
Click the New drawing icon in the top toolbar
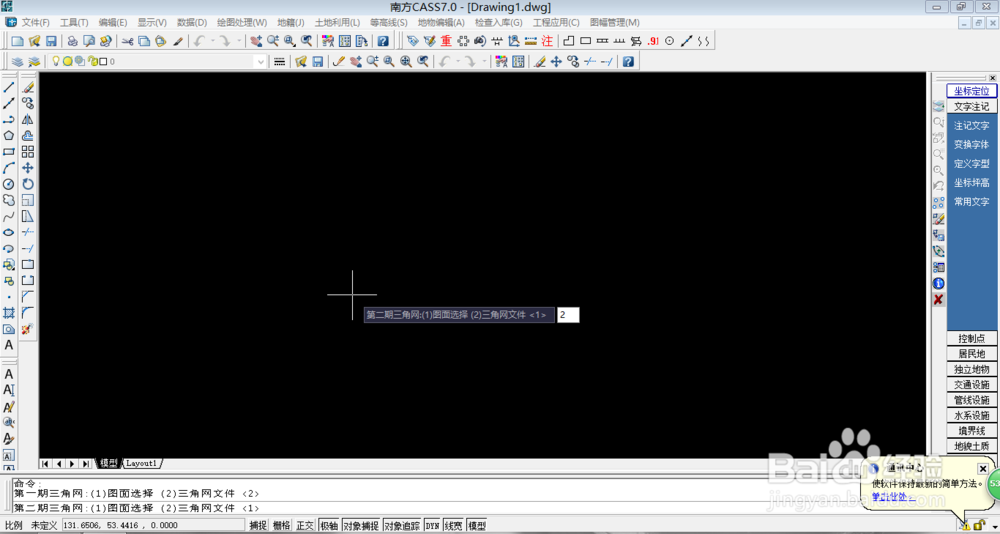pyautogui.click(x=18, y=41)
